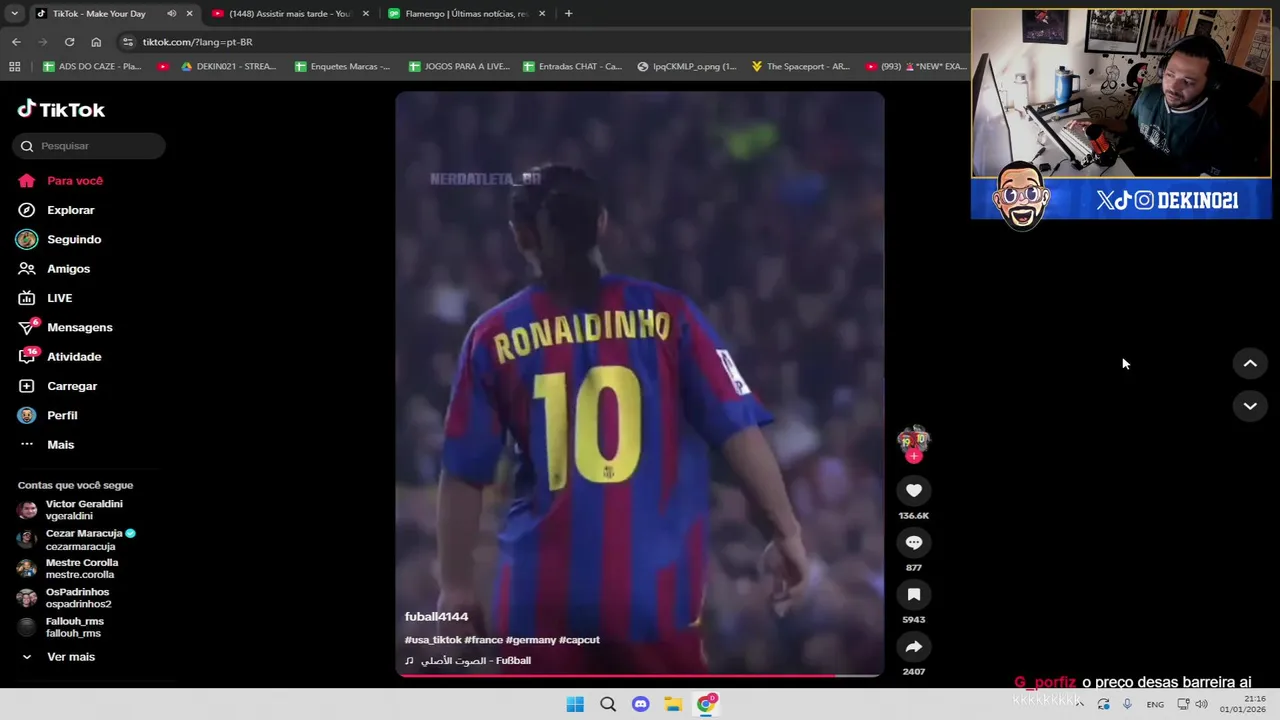The image size is (1280, 720).
Task: Open ADS DO CAZE bookmark
Action: pos(92,66)
